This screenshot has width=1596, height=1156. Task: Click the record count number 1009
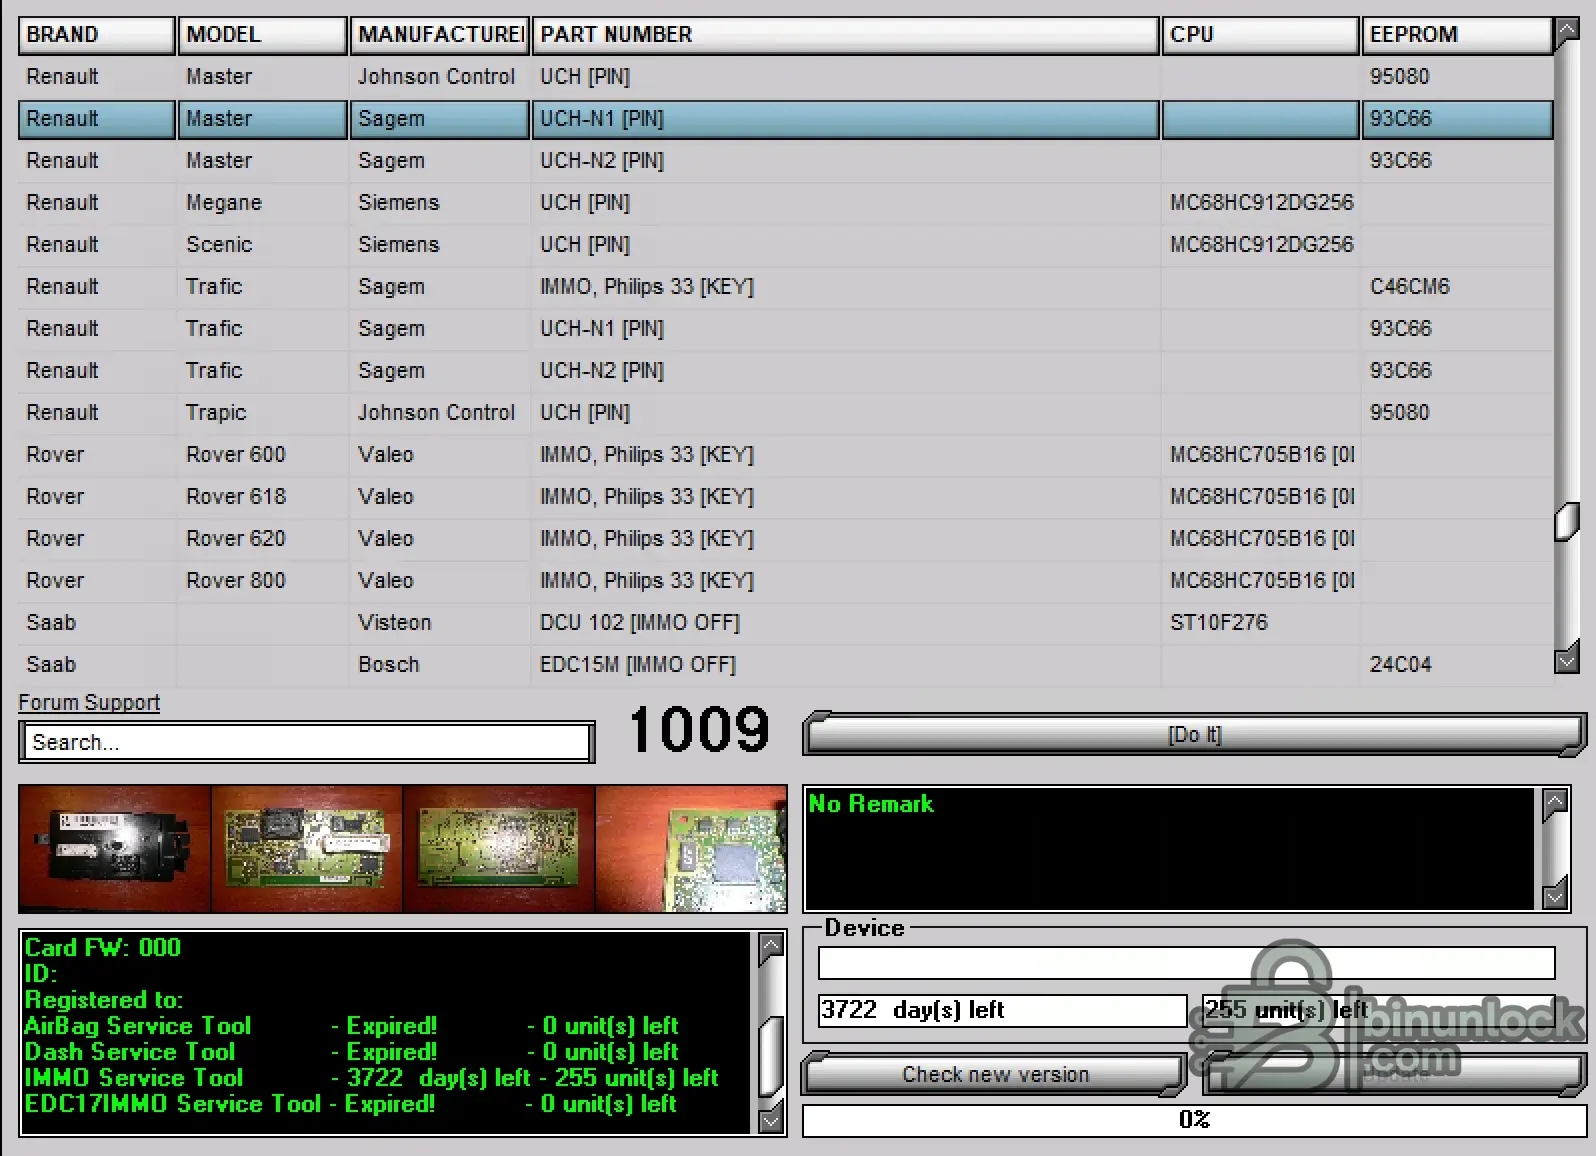point(699,729)
